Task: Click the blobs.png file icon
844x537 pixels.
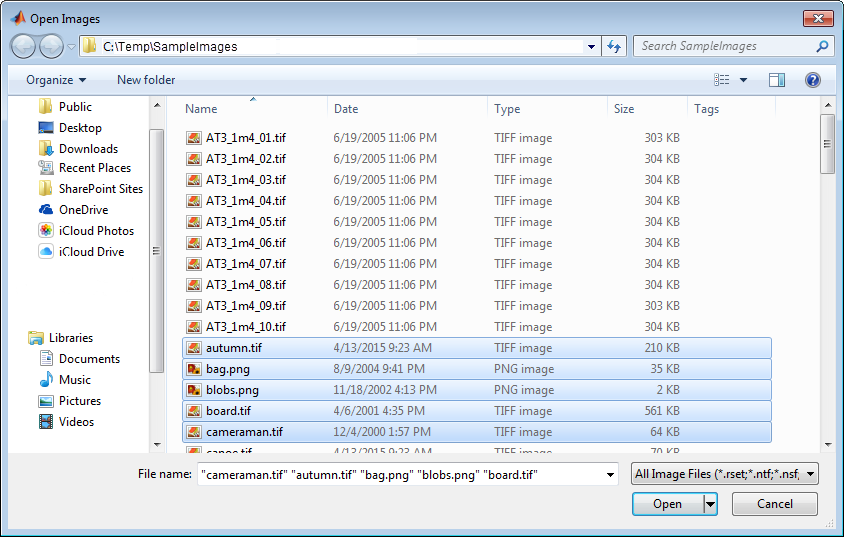Action: [x=194, y=390]
